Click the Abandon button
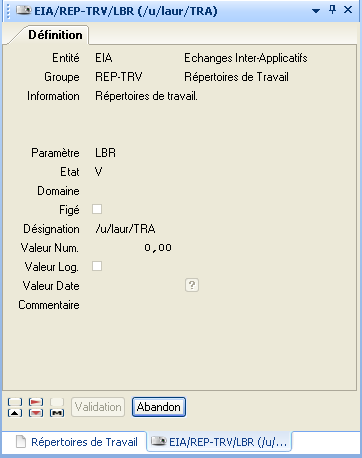This screenshot has width=362, height=458. tap(159, 407)
